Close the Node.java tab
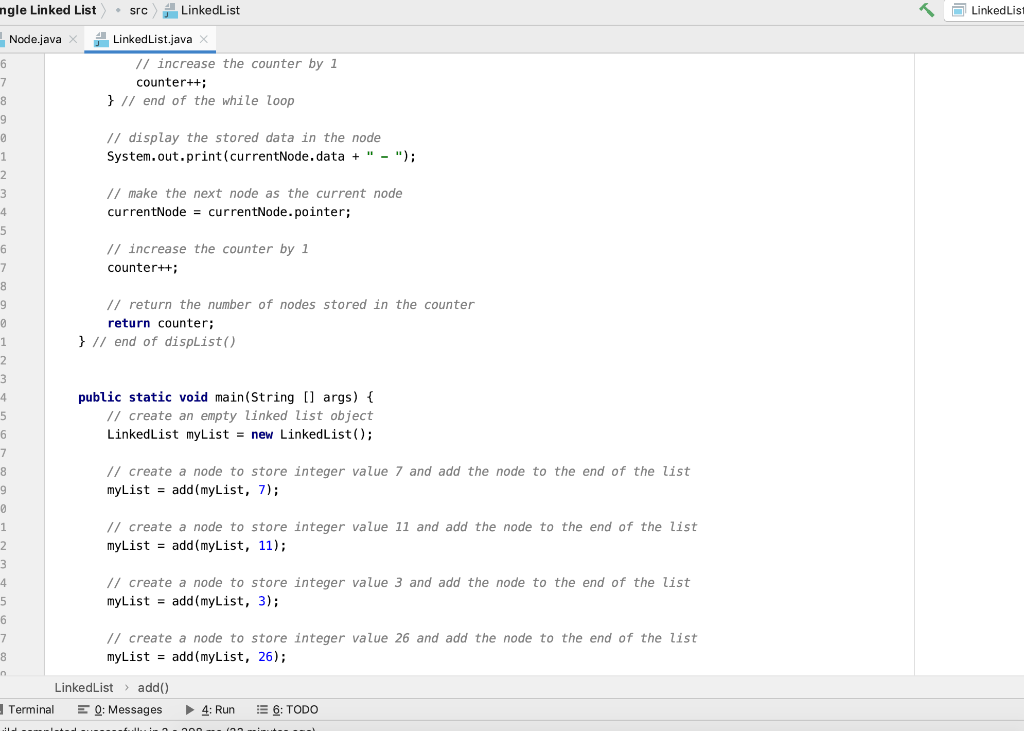1024x731 pixels. tap(73, 39)
